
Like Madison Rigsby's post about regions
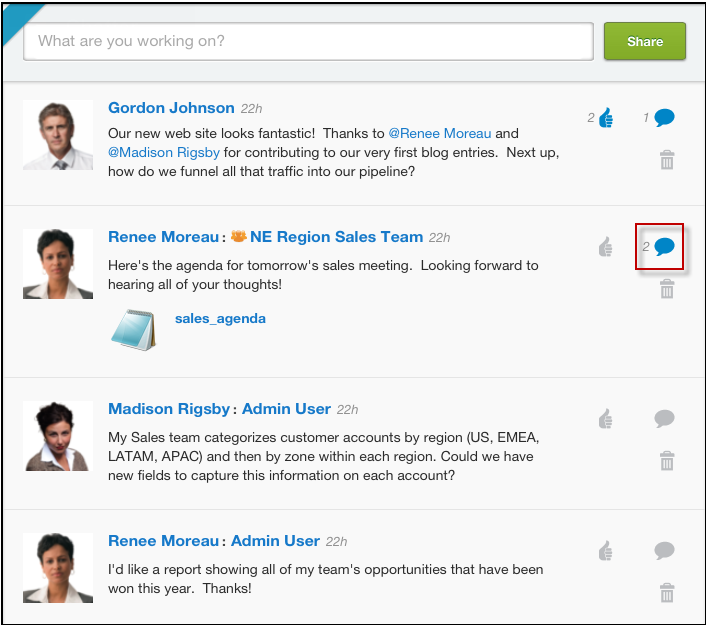[x=606, y=419]
